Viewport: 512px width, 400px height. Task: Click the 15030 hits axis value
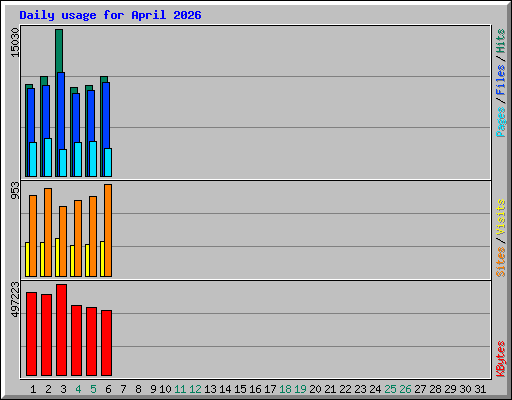tap(15, 42)
